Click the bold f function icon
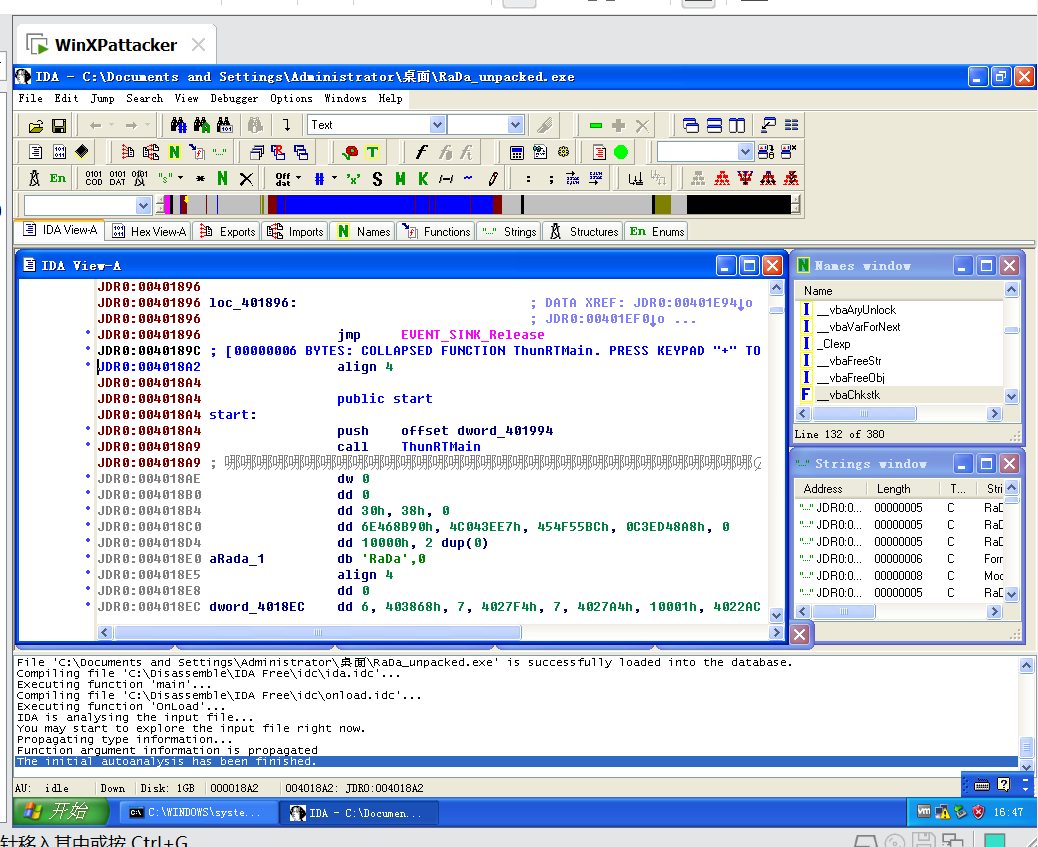 421,152
